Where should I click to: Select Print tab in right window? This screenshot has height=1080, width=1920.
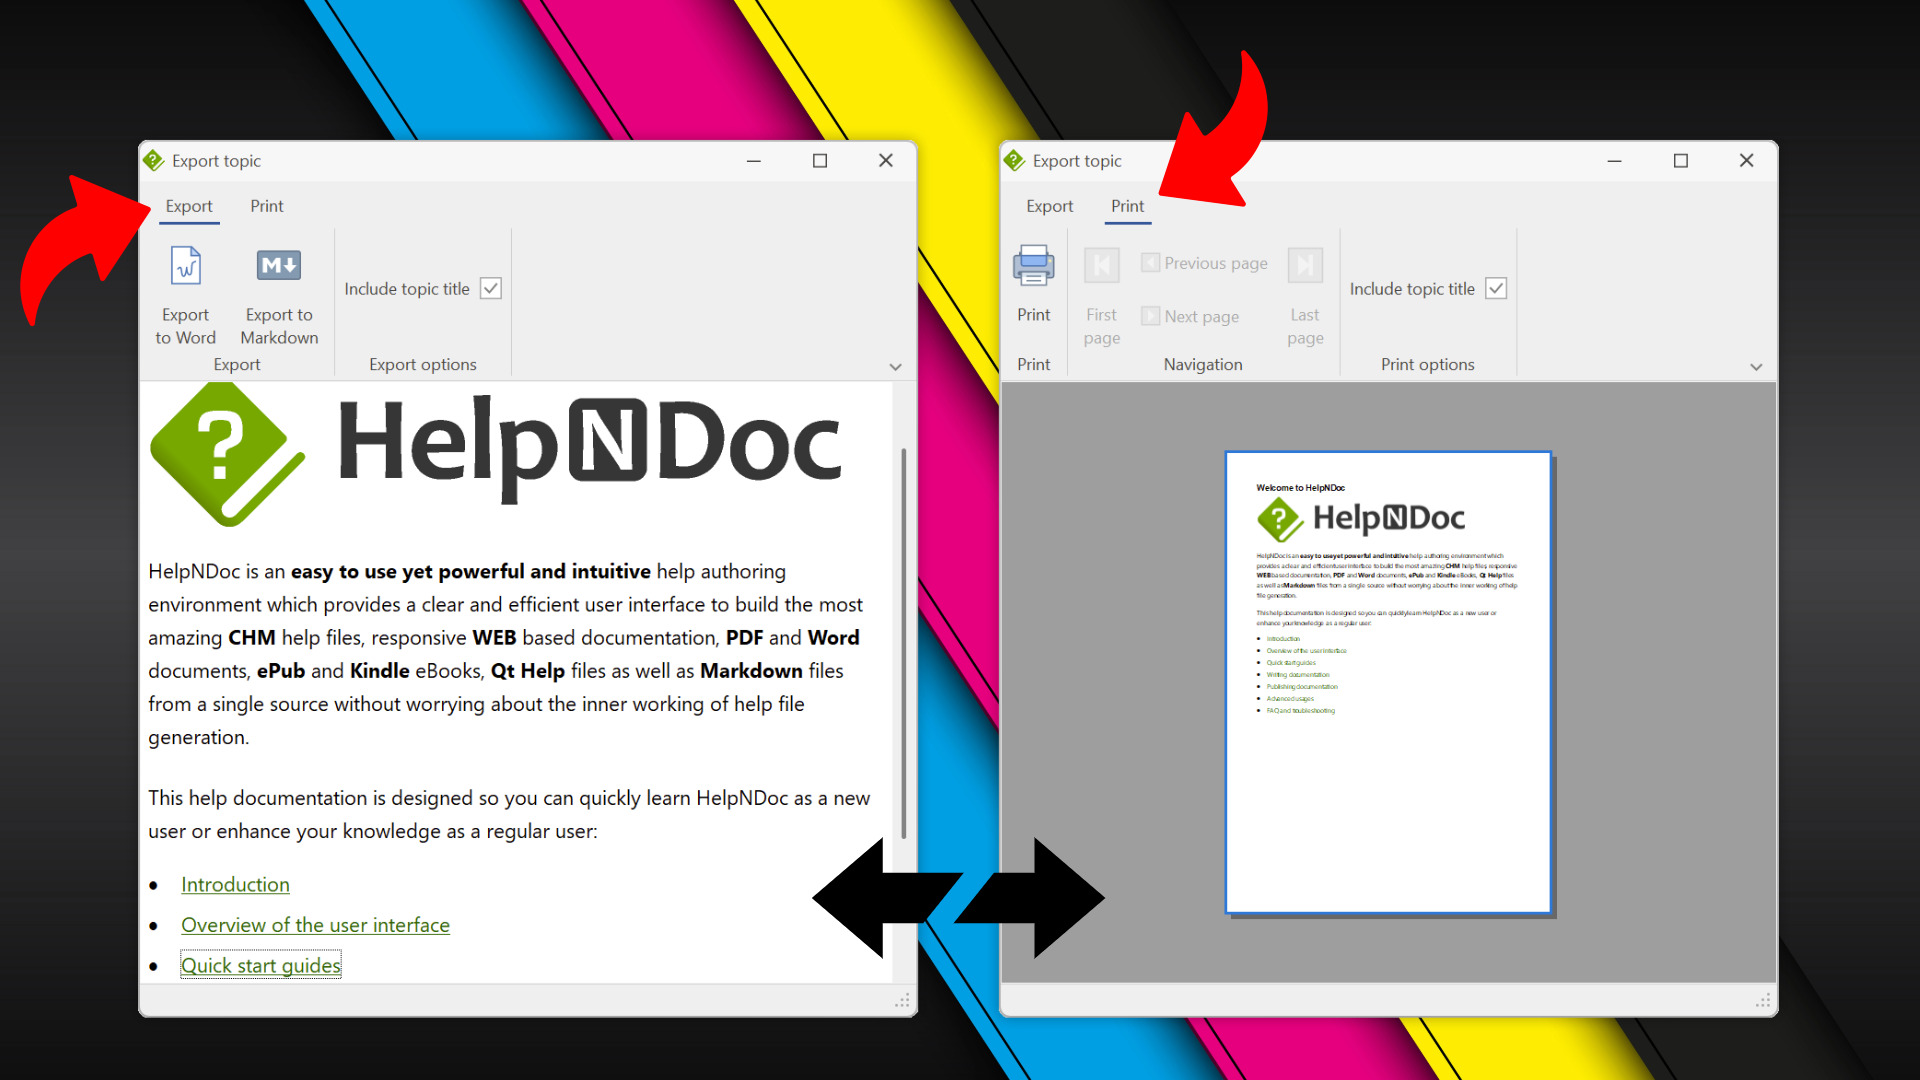point(1128,206)
